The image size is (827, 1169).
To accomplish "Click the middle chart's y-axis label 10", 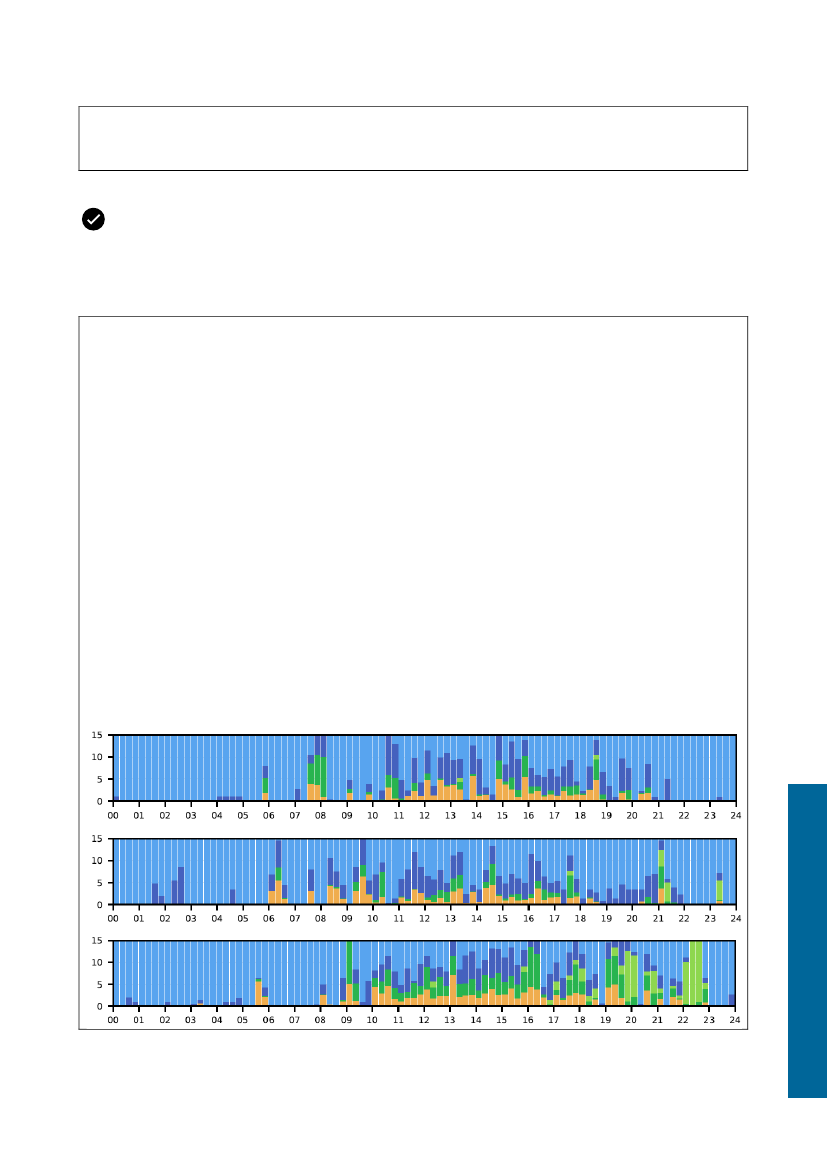I will [x=98, y=860].
